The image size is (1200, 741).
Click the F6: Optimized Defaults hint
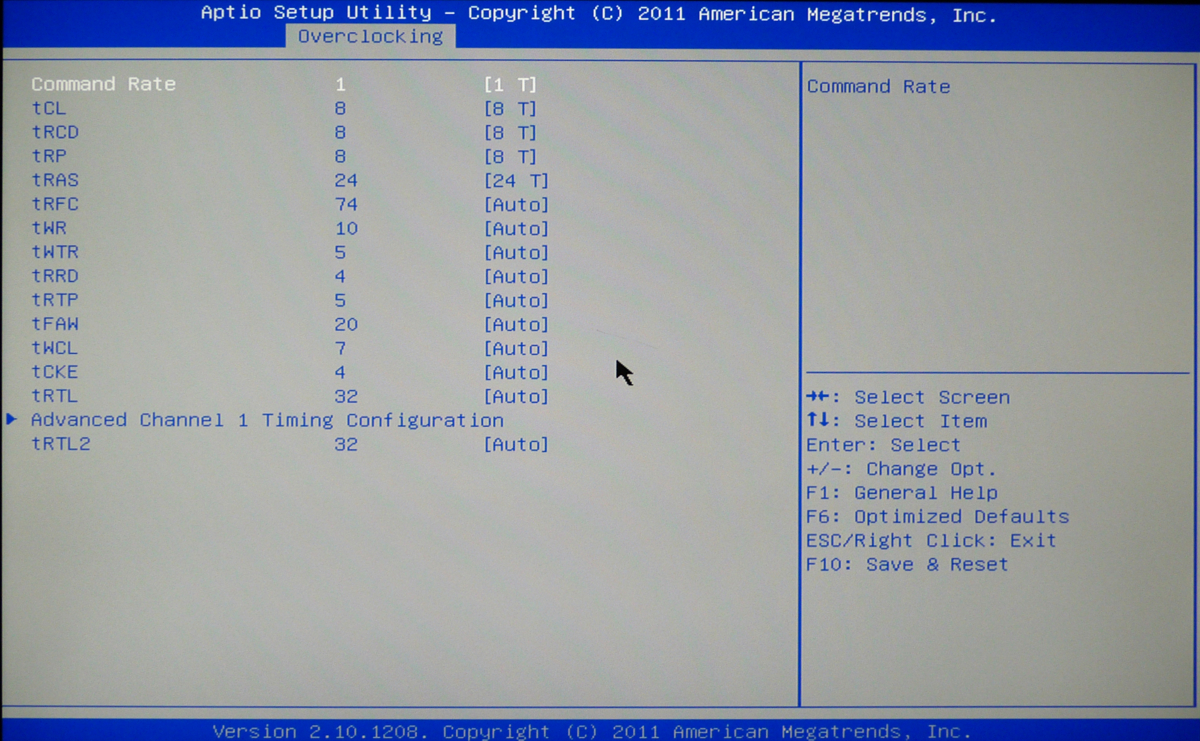point(937,517)
